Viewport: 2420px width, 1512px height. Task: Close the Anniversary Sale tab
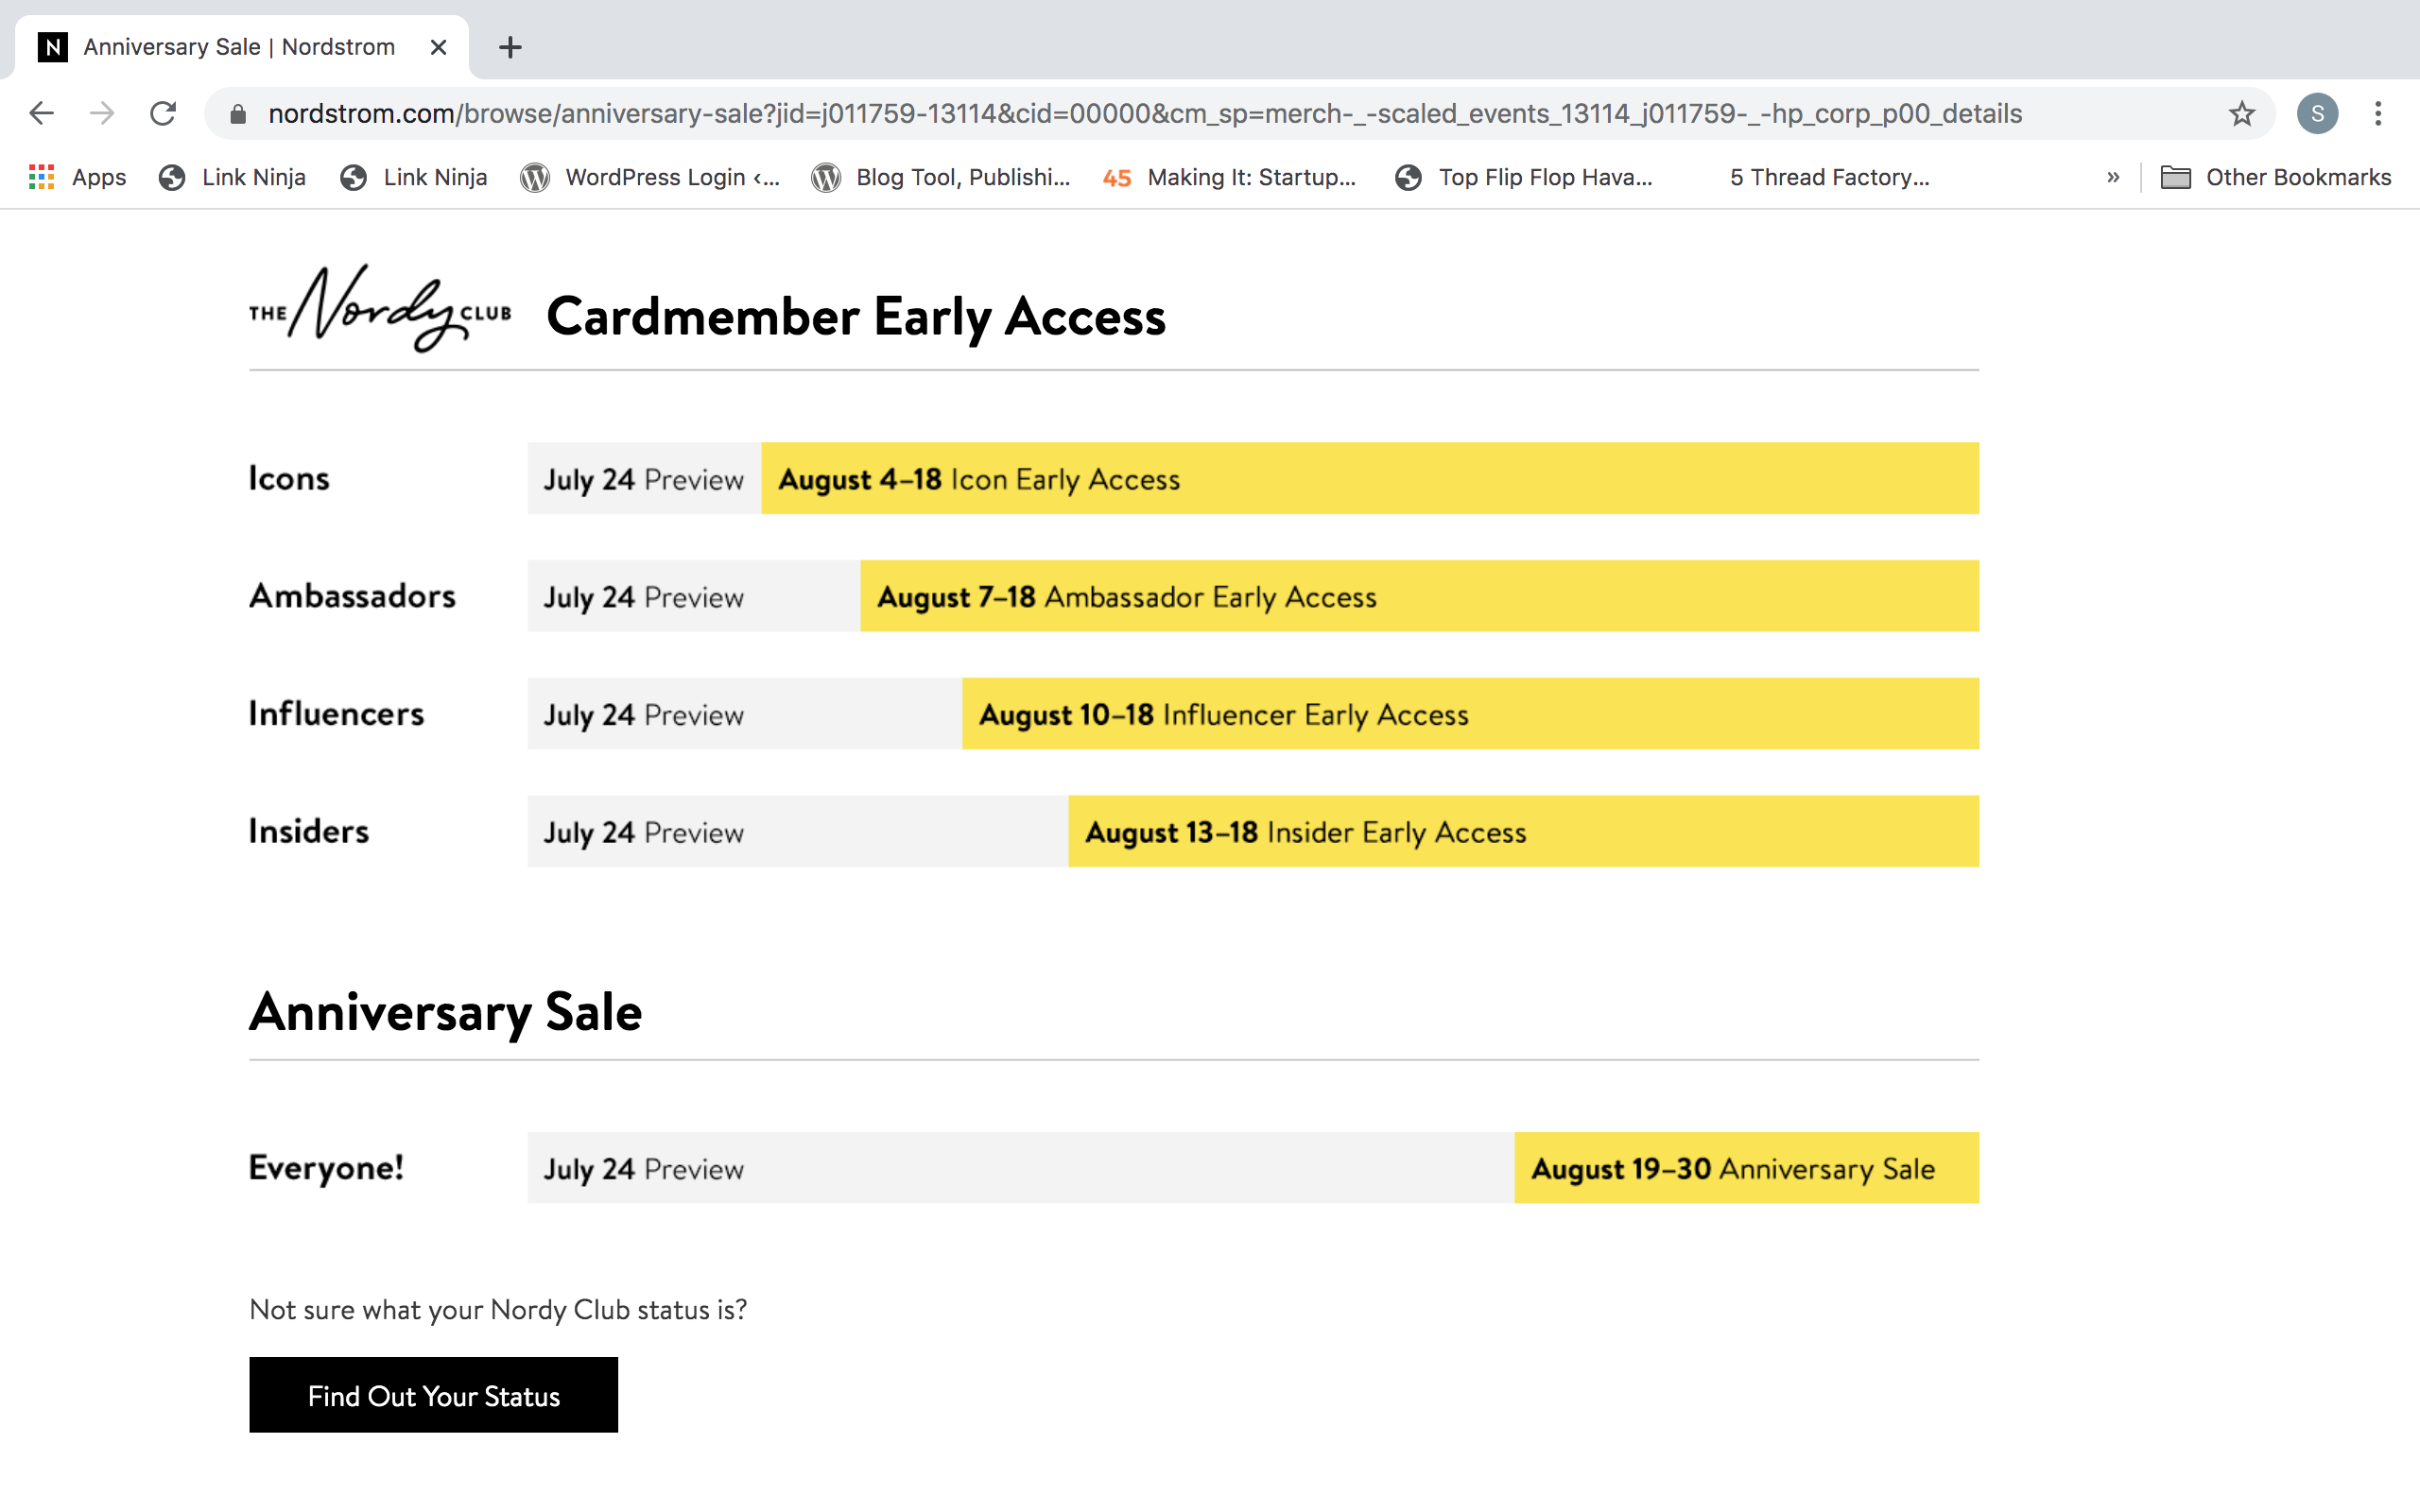coord(438,47)
